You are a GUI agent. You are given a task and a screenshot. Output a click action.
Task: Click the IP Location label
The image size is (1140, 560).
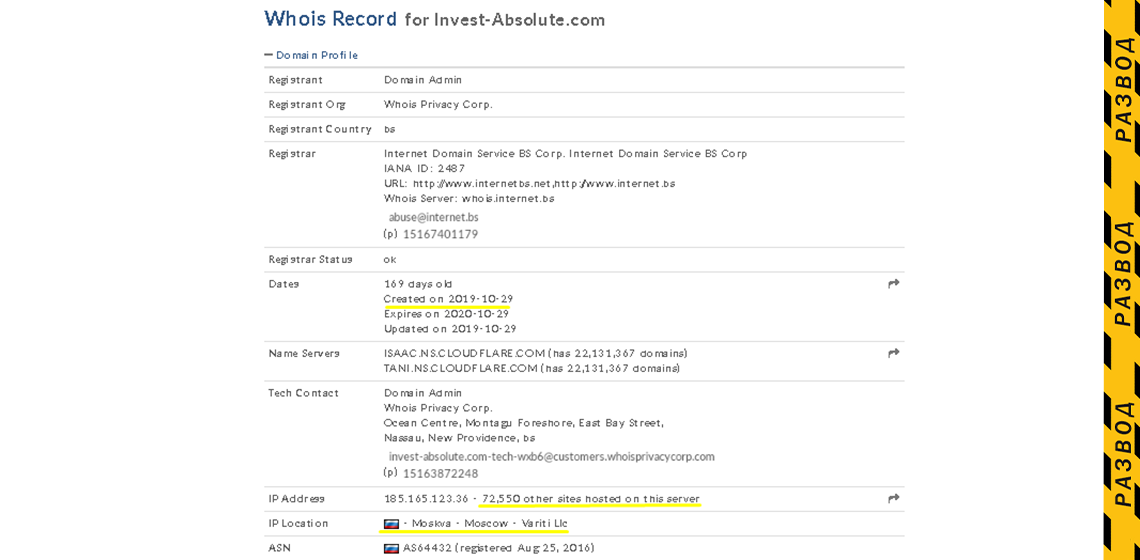point(298,523)
